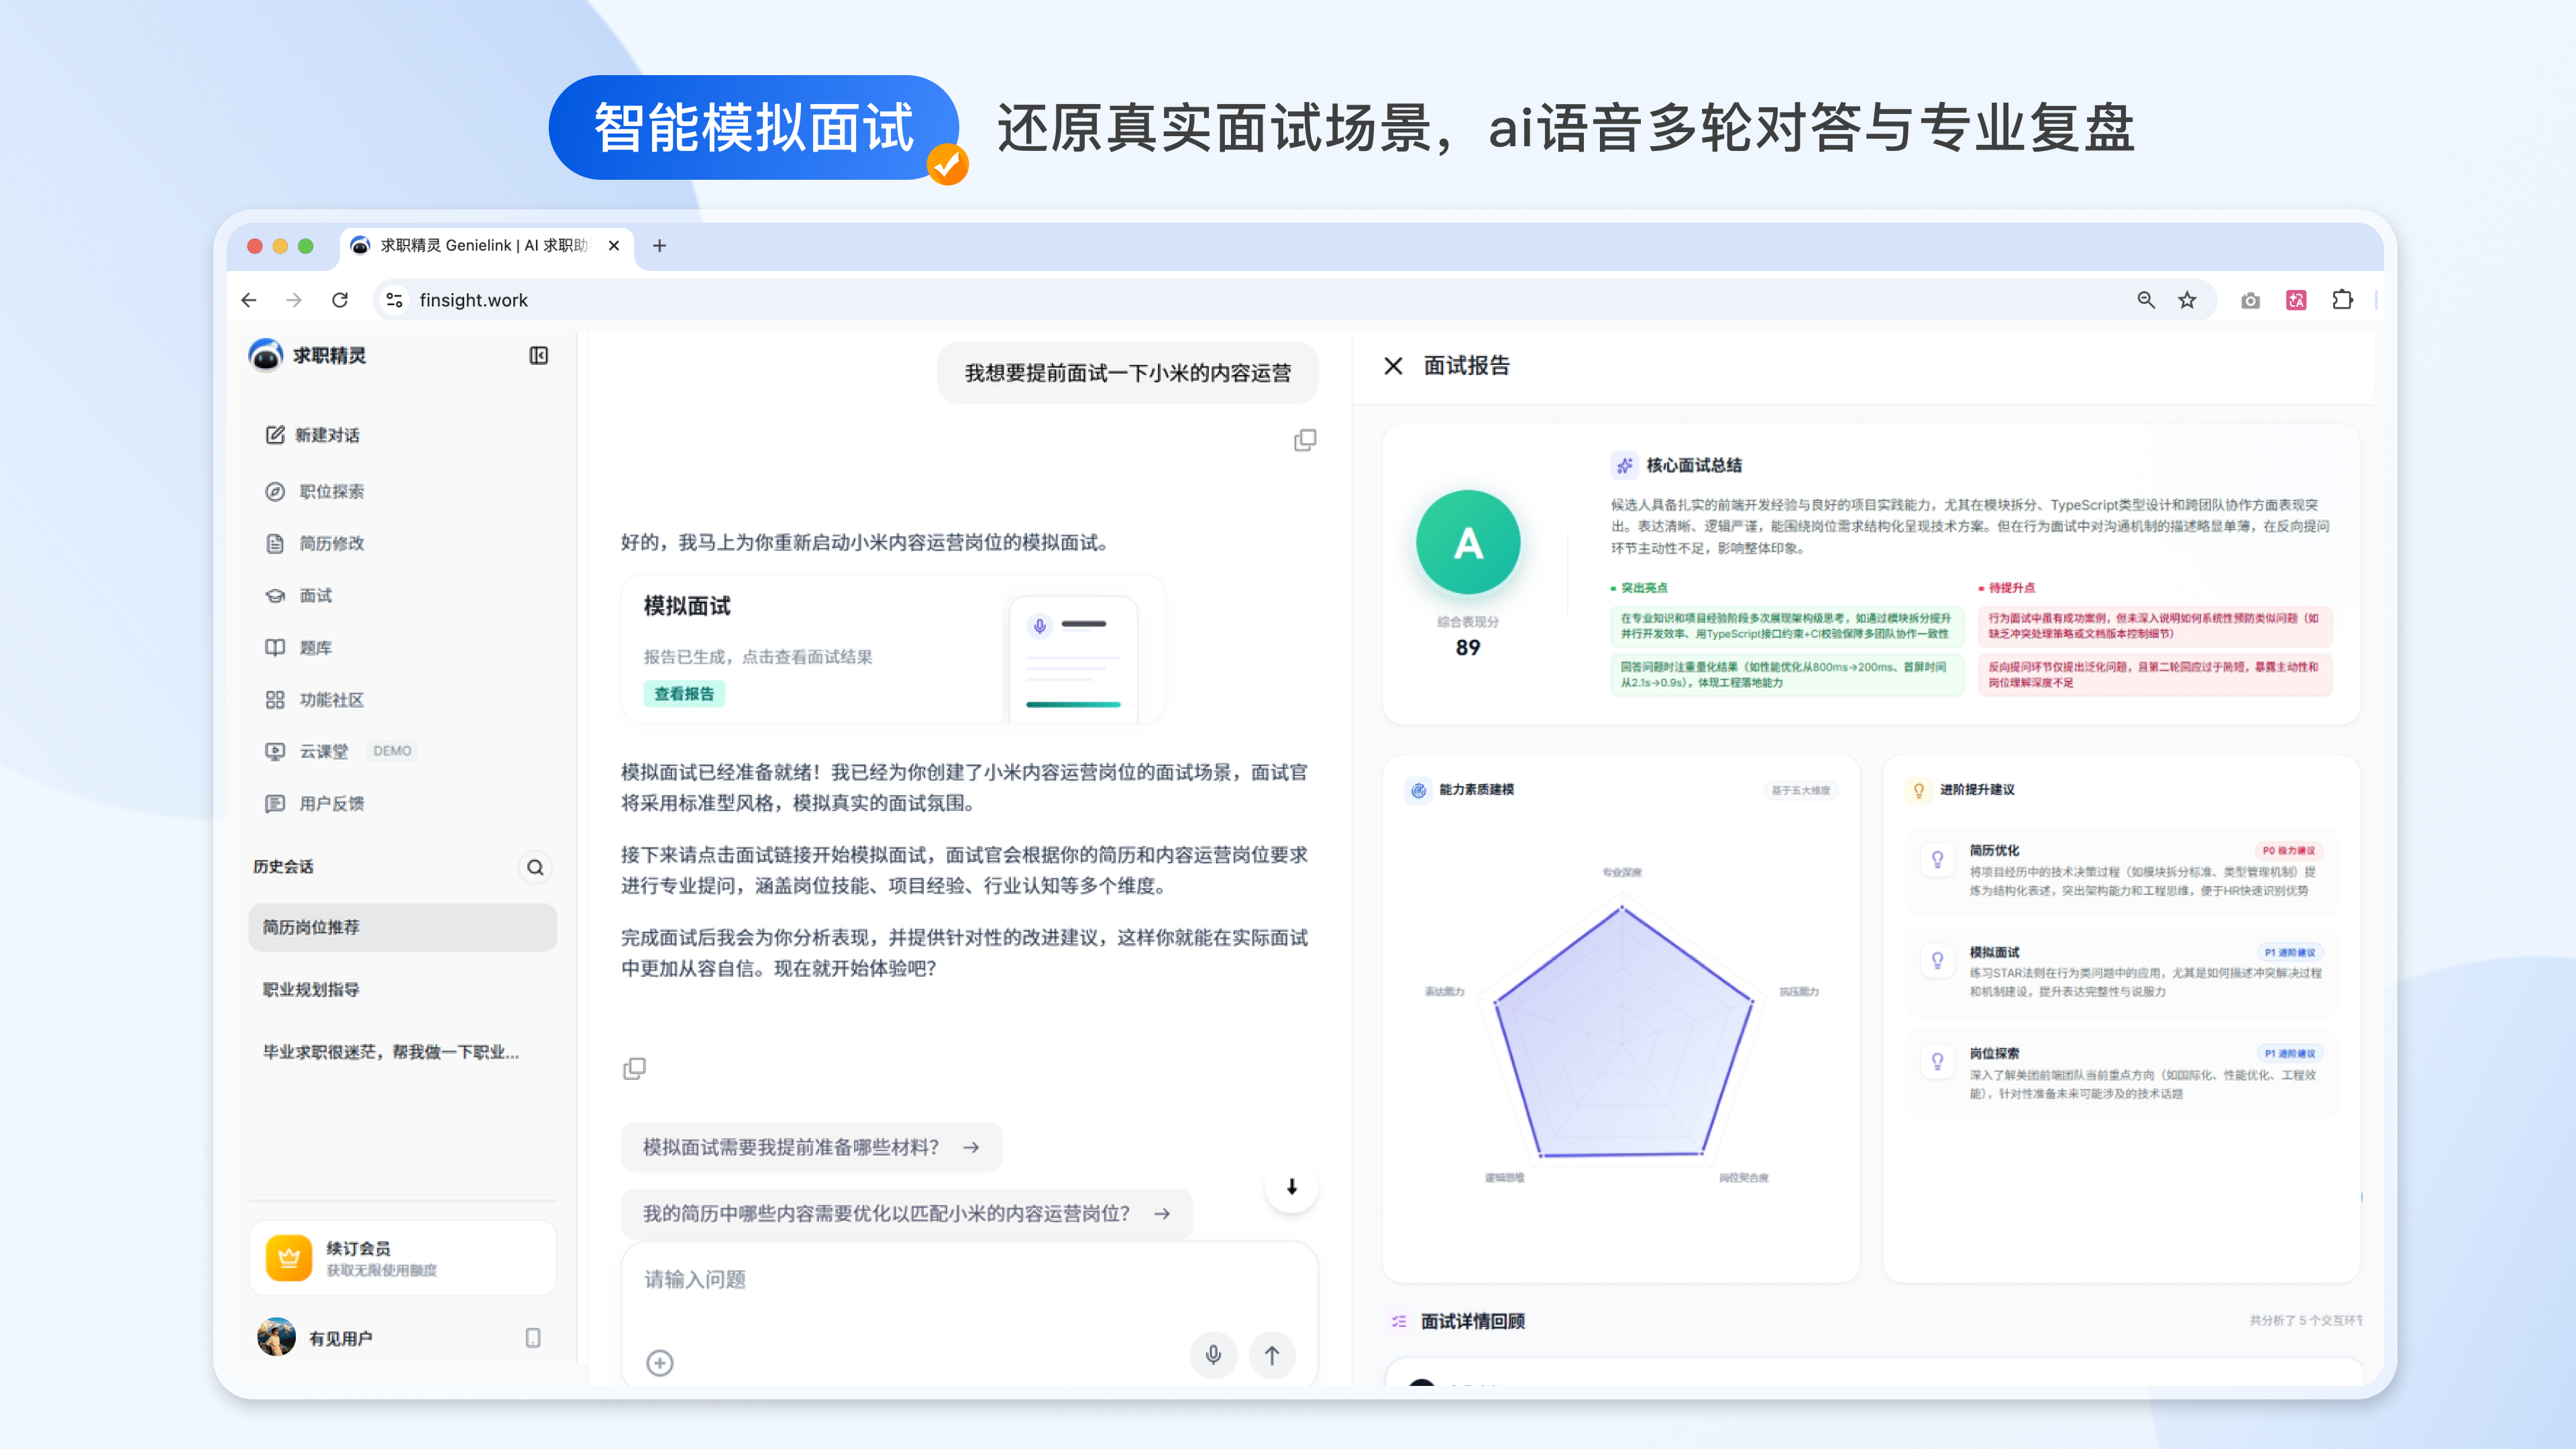Click the 基于五大维度 tag

(x=1800, y=790)
